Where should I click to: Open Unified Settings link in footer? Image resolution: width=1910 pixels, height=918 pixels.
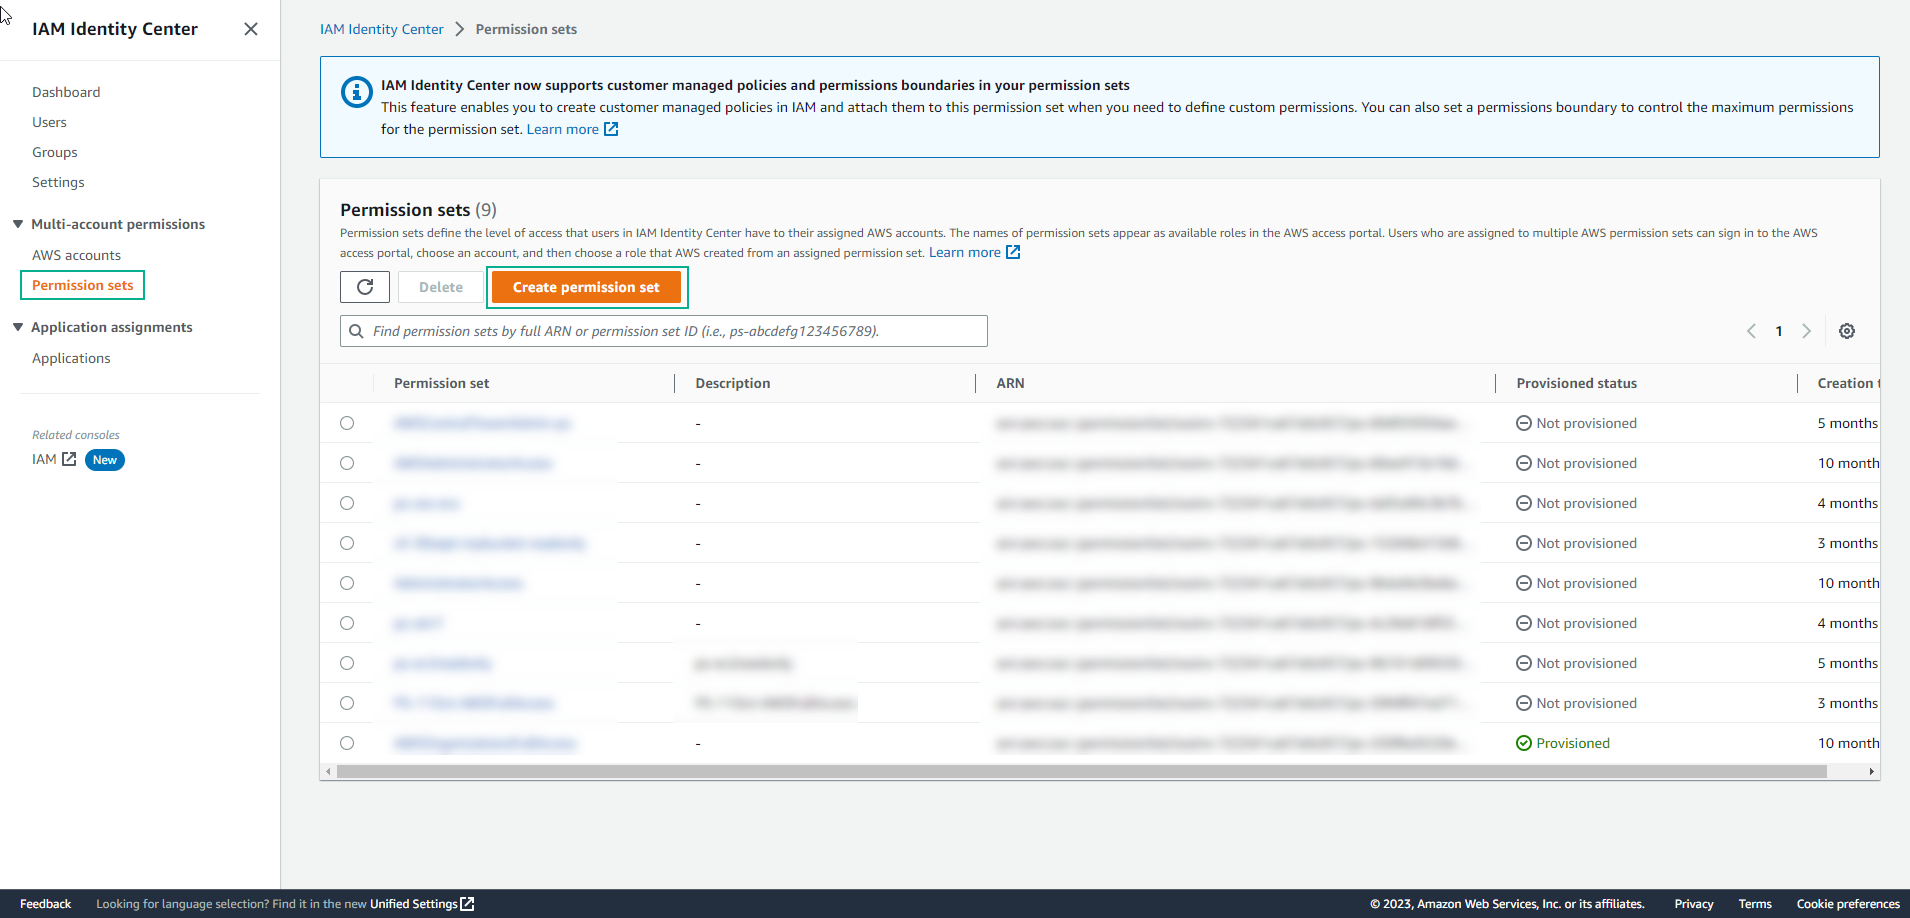414,904
